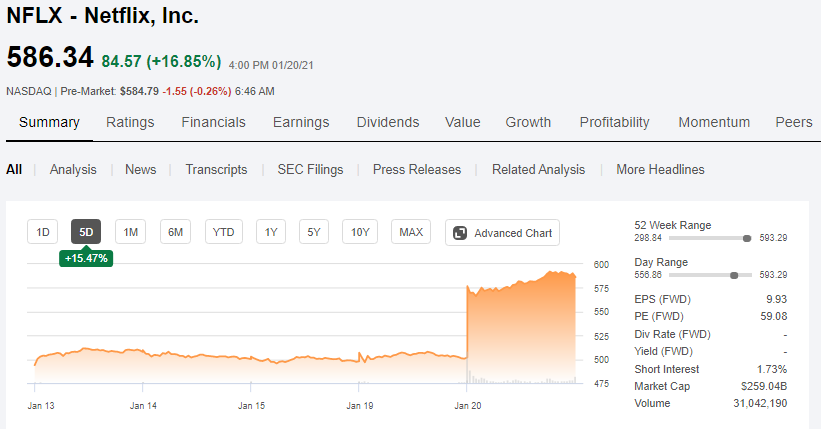View More Headlines link

pyautogui.click(x=660, y=169)
